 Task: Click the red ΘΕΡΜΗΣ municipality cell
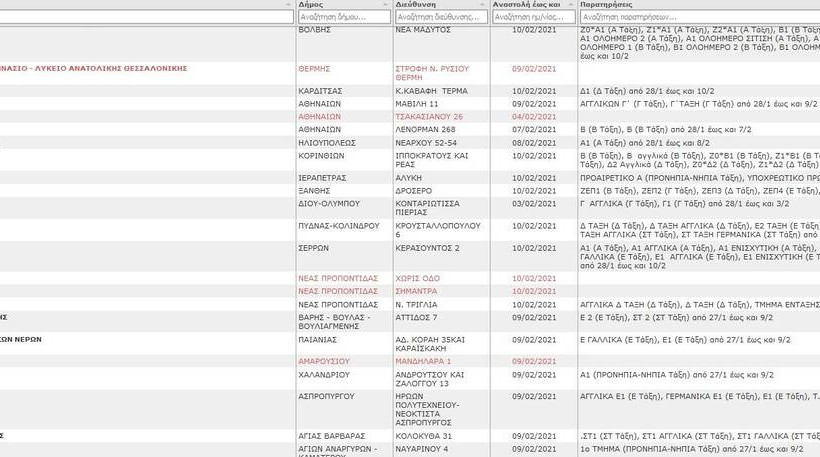(314, 69)
